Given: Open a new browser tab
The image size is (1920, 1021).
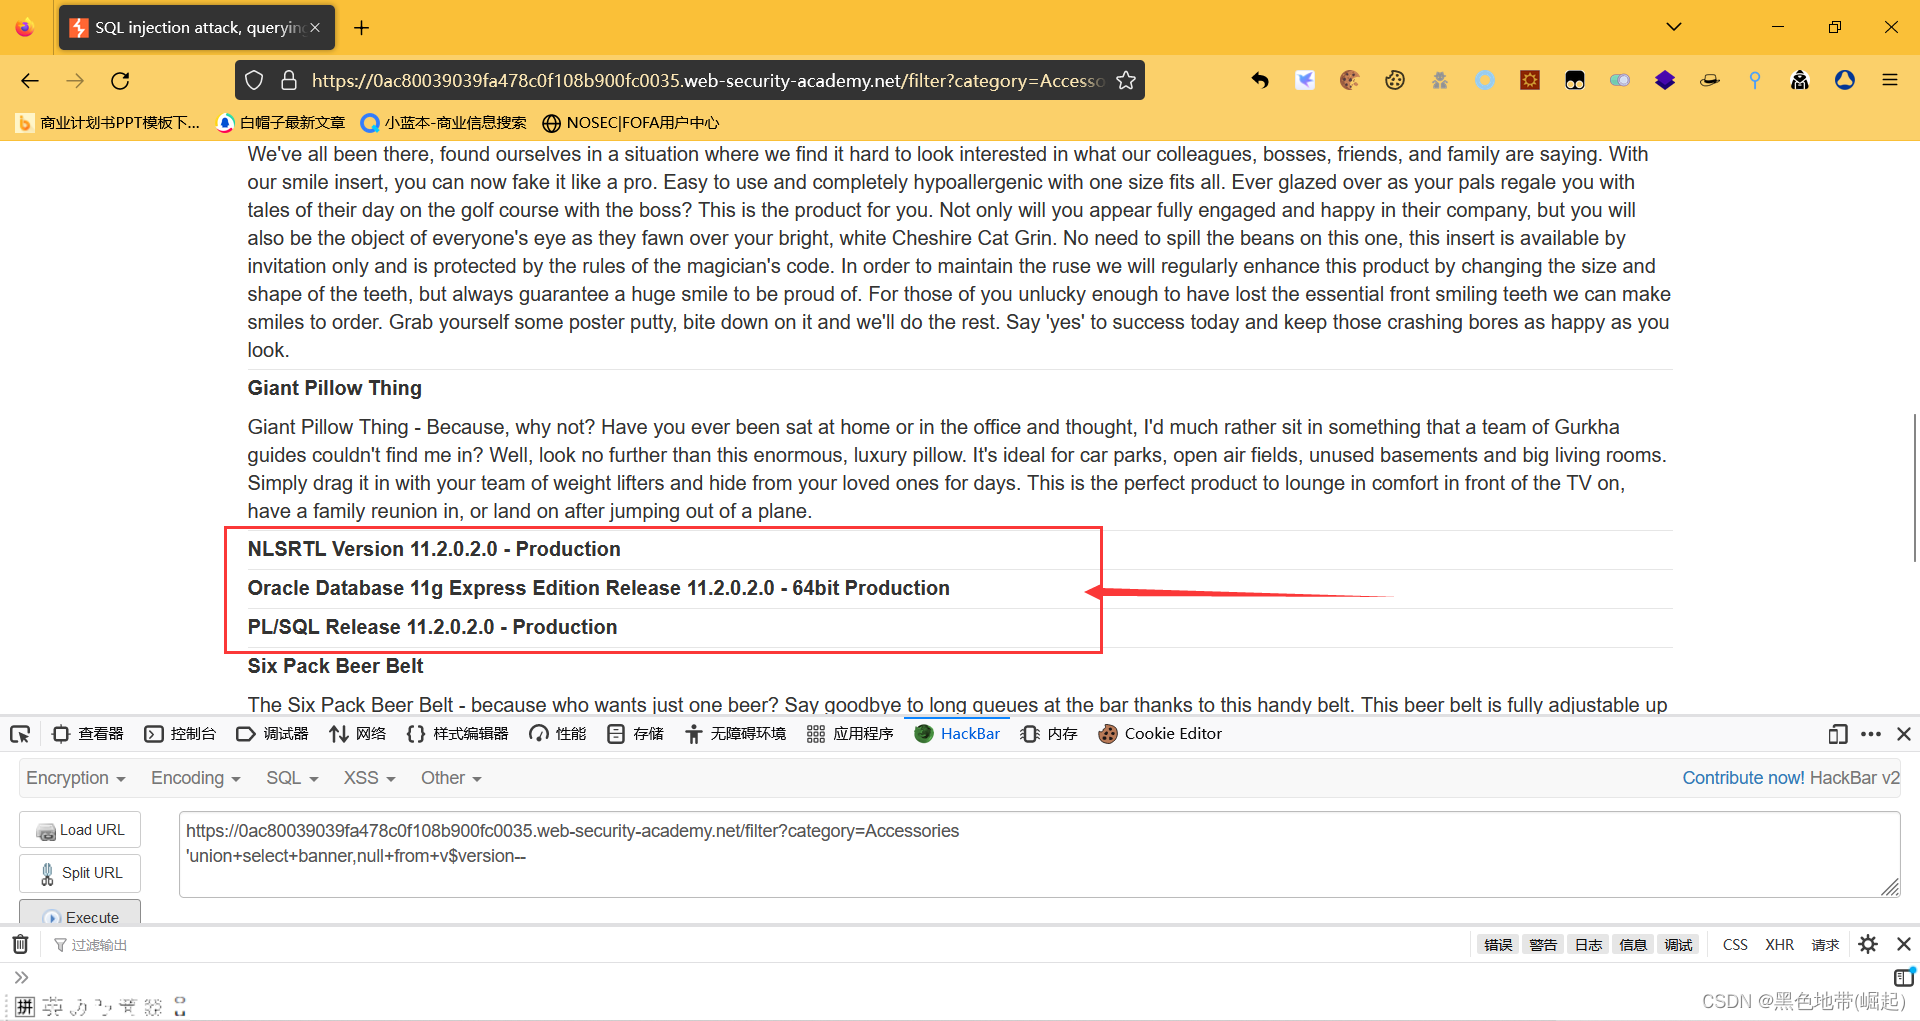Looking at the screenshot, I should pos(362,28).
